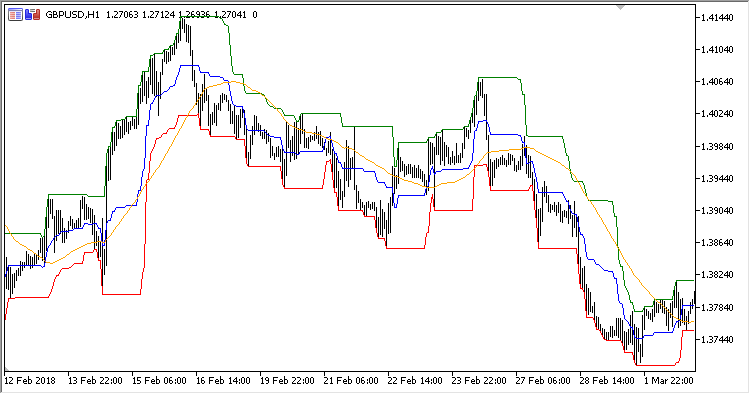Viewport: 750px width, 394px height.
Task: Click the gray chart shift triangle marker
Action: [x=620, y=8]
